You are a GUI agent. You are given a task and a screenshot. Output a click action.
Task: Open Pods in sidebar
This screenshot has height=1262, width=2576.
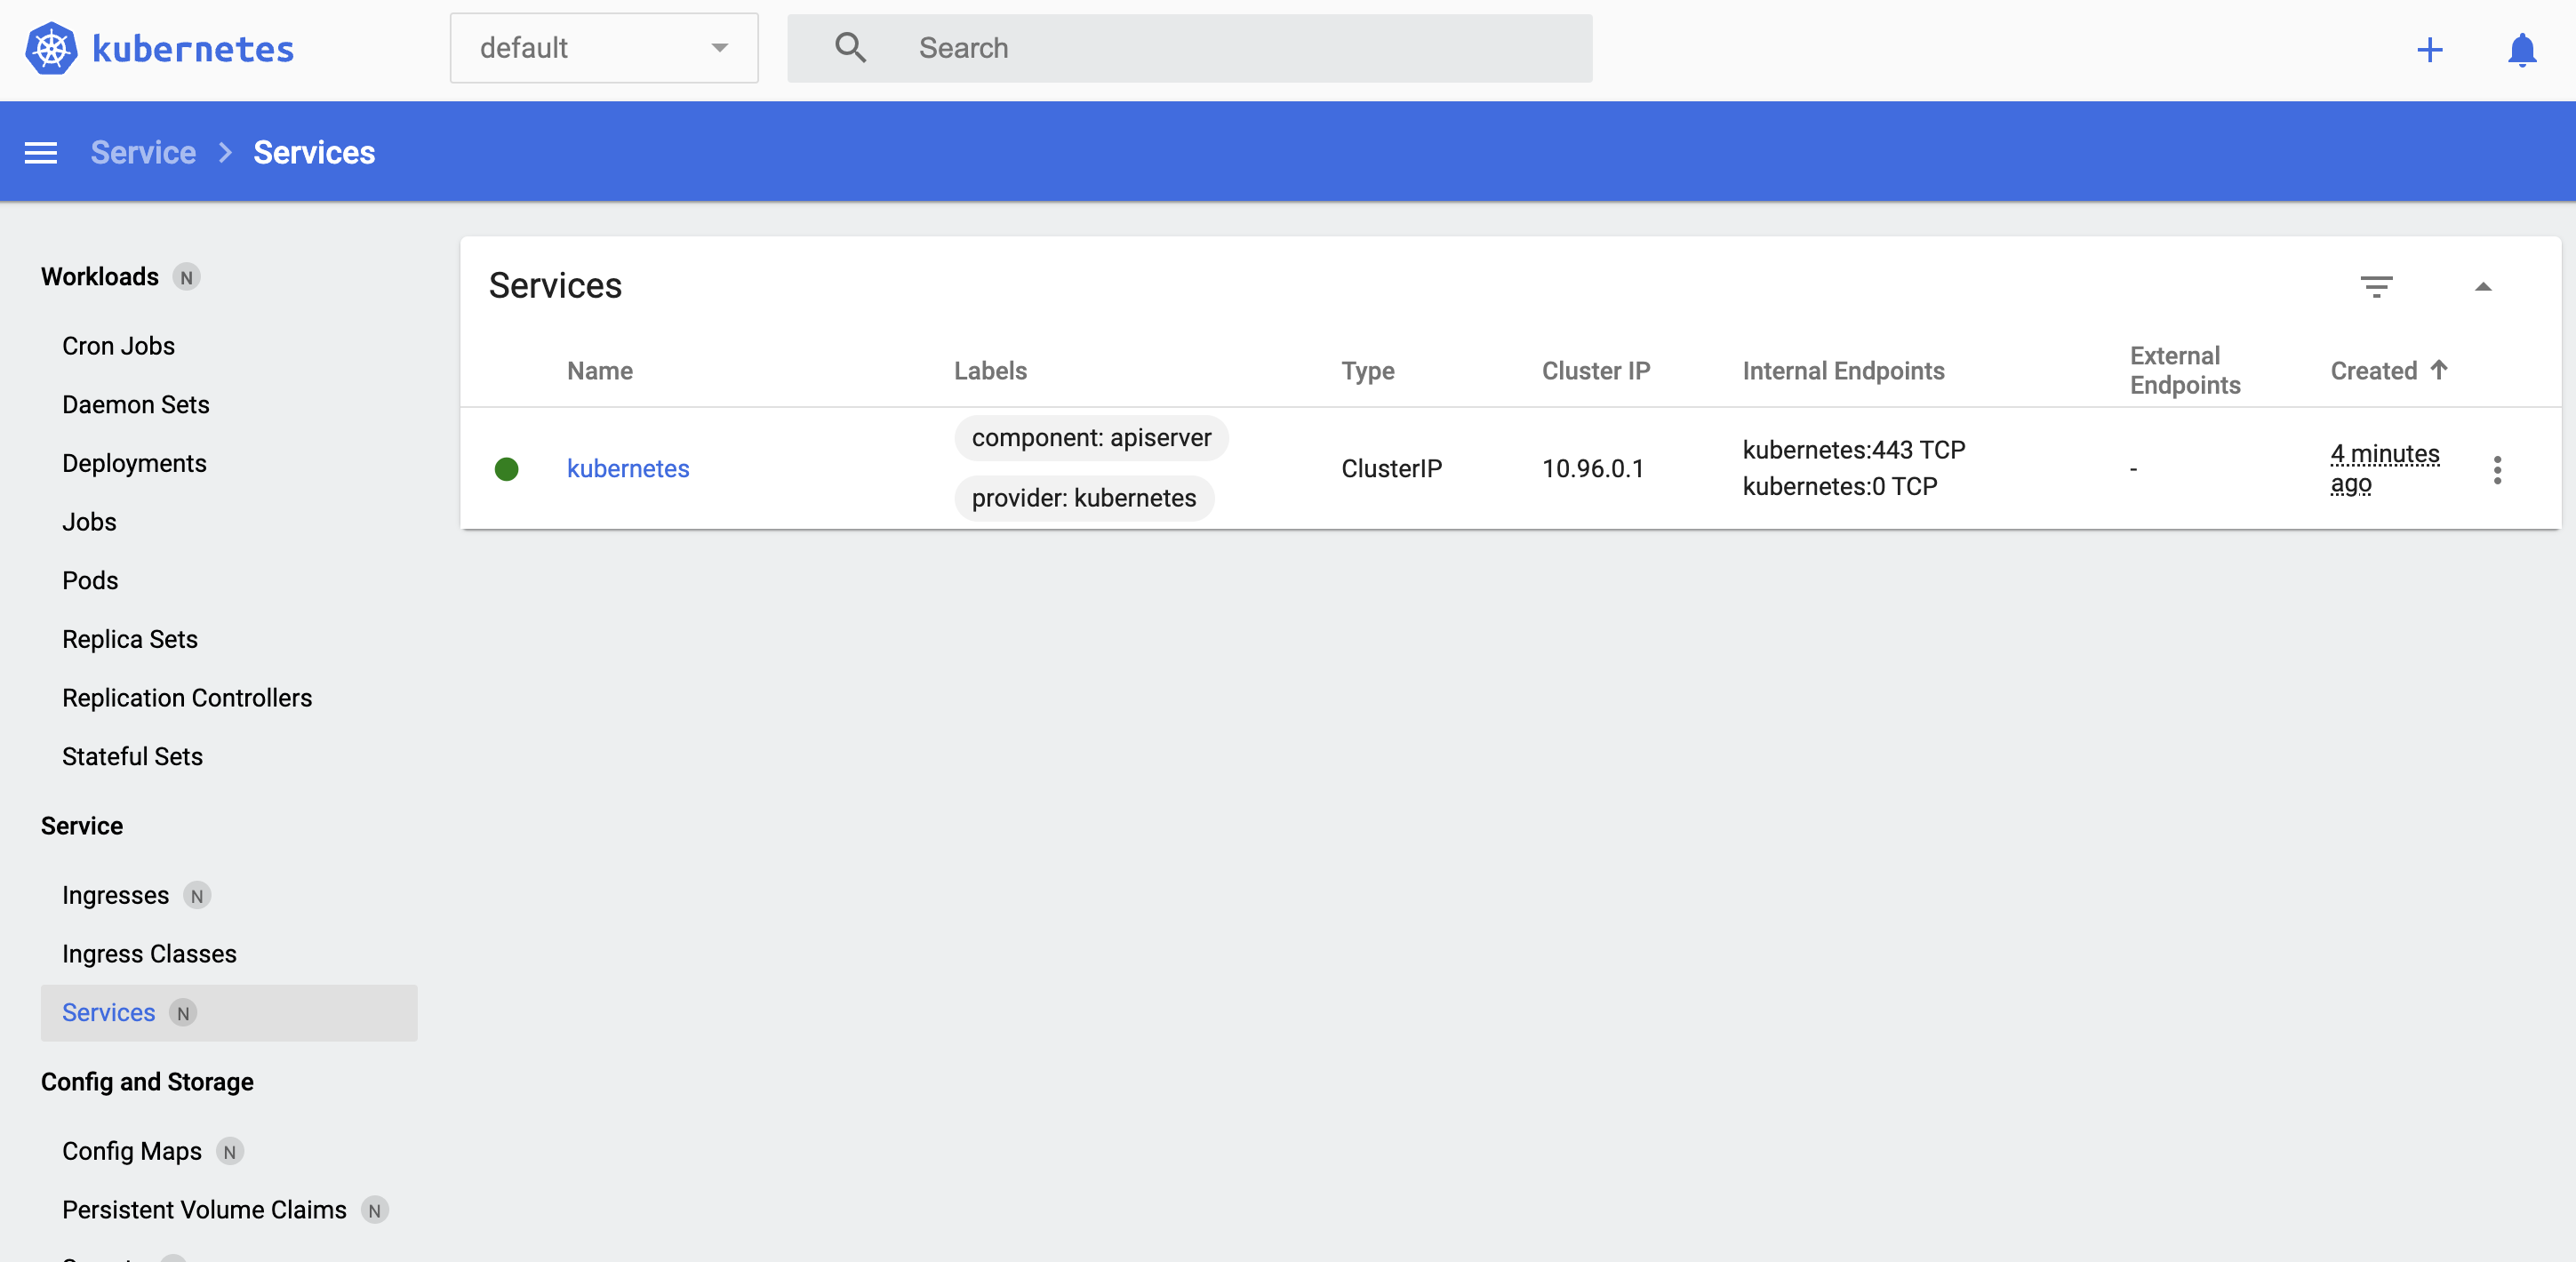(90, 581)
